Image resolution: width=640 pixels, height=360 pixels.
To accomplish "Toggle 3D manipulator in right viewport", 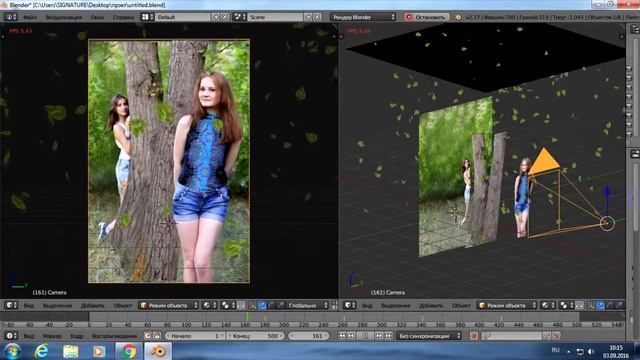I will coord(591,305).
